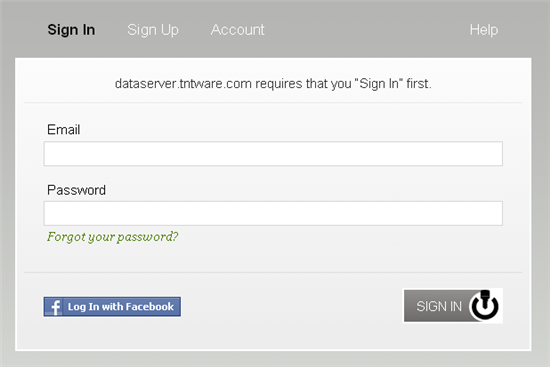Select the Sign In tab
Screen dimensions: 550x367
point(71,30)
